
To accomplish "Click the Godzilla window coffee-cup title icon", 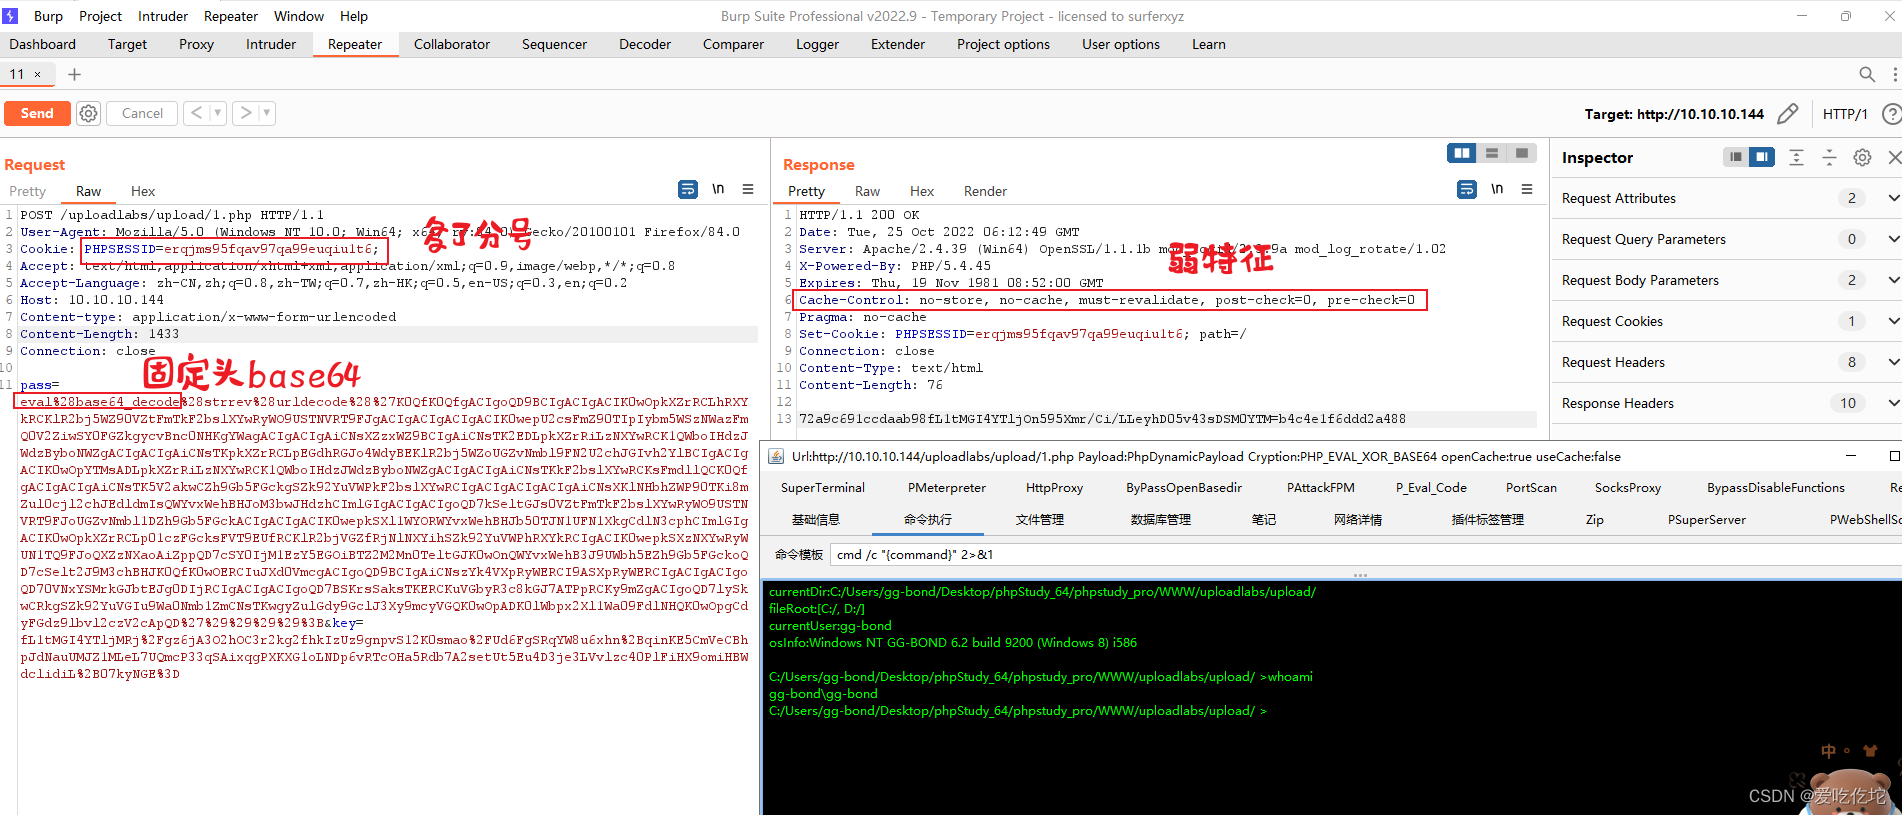I will pos(776,457).
